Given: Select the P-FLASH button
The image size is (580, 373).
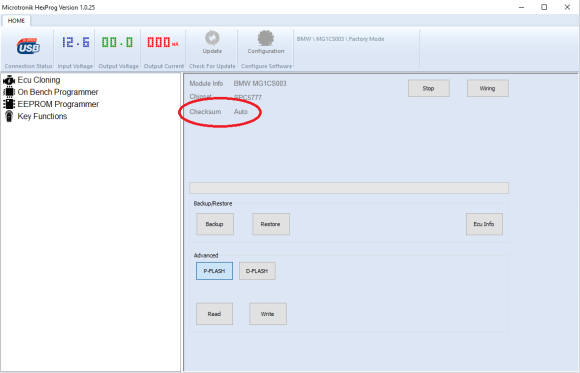Looking at the screenshot, I should 215,271.
